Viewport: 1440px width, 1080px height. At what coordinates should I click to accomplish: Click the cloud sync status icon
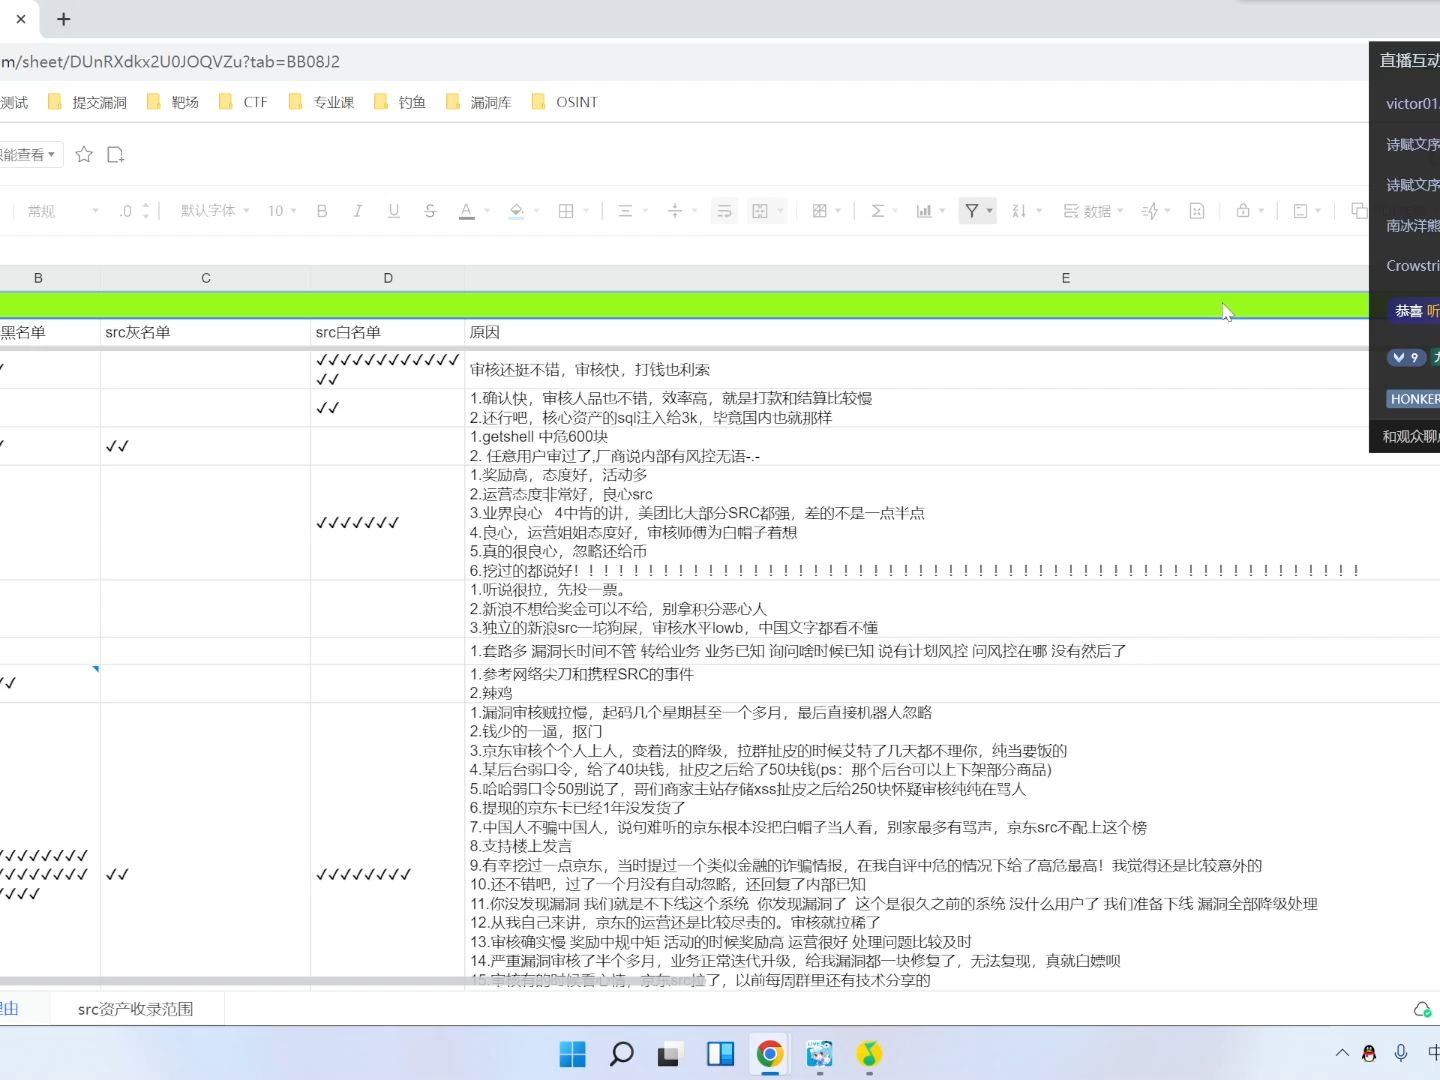(1422, 1010)
